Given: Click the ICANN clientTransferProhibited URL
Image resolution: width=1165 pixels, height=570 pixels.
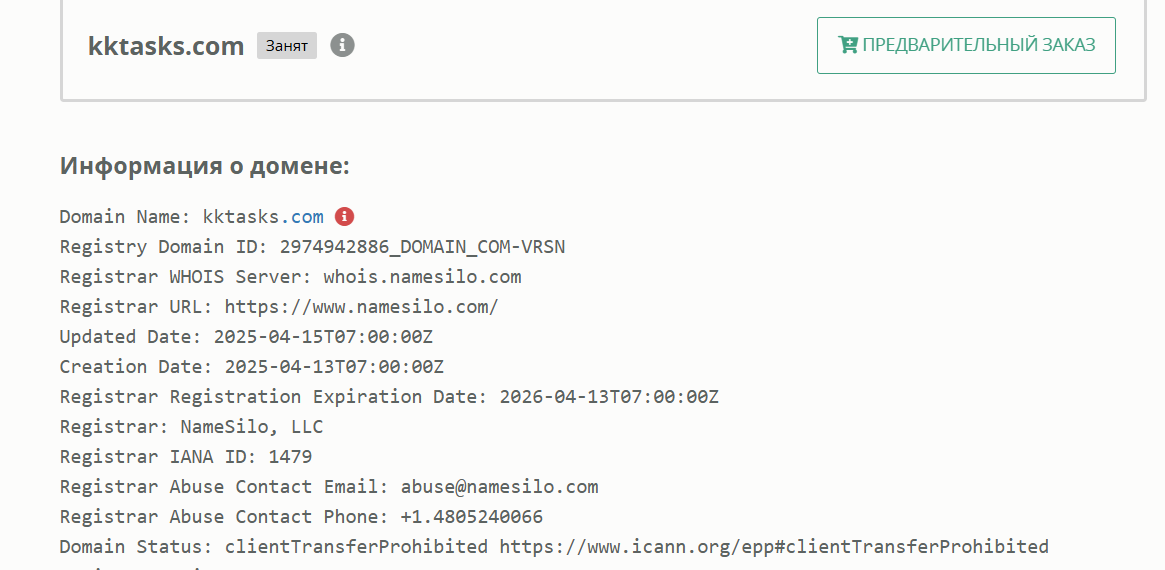Looking at the screenshot, I should pyautogui.click(x=773, y=547).
